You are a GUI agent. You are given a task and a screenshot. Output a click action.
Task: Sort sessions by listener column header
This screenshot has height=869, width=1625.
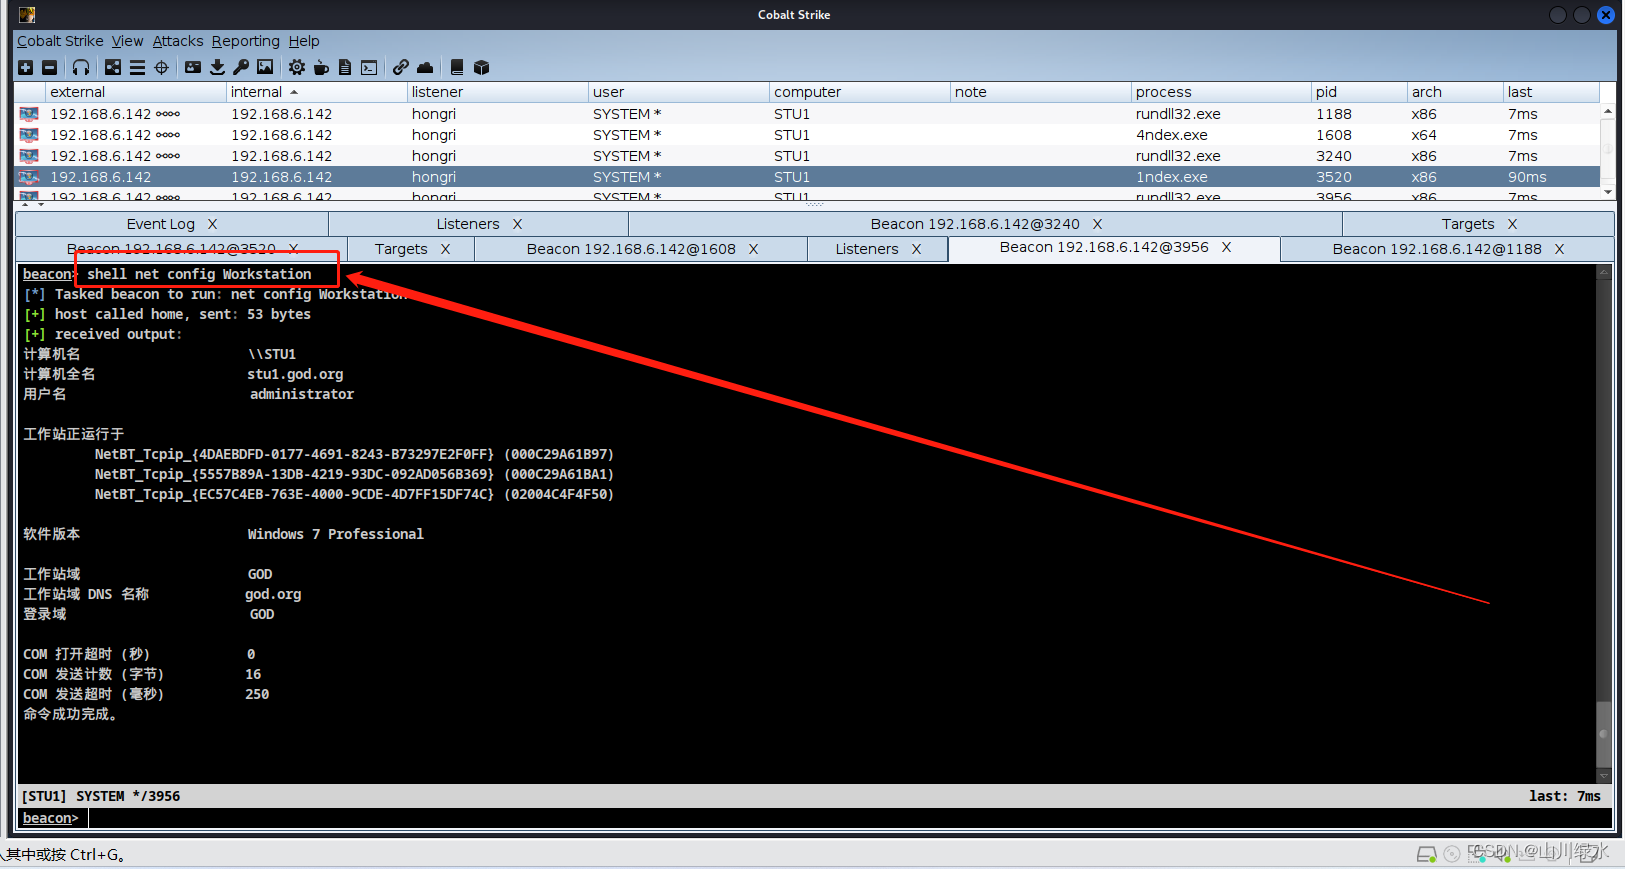pos(497,92)
